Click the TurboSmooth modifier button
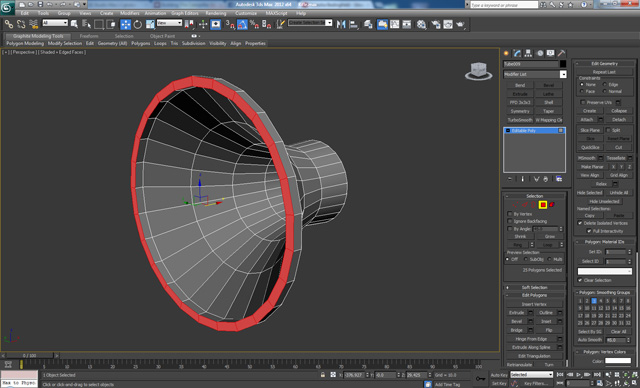This screenshot has height=388, width=640. (520, 120)
